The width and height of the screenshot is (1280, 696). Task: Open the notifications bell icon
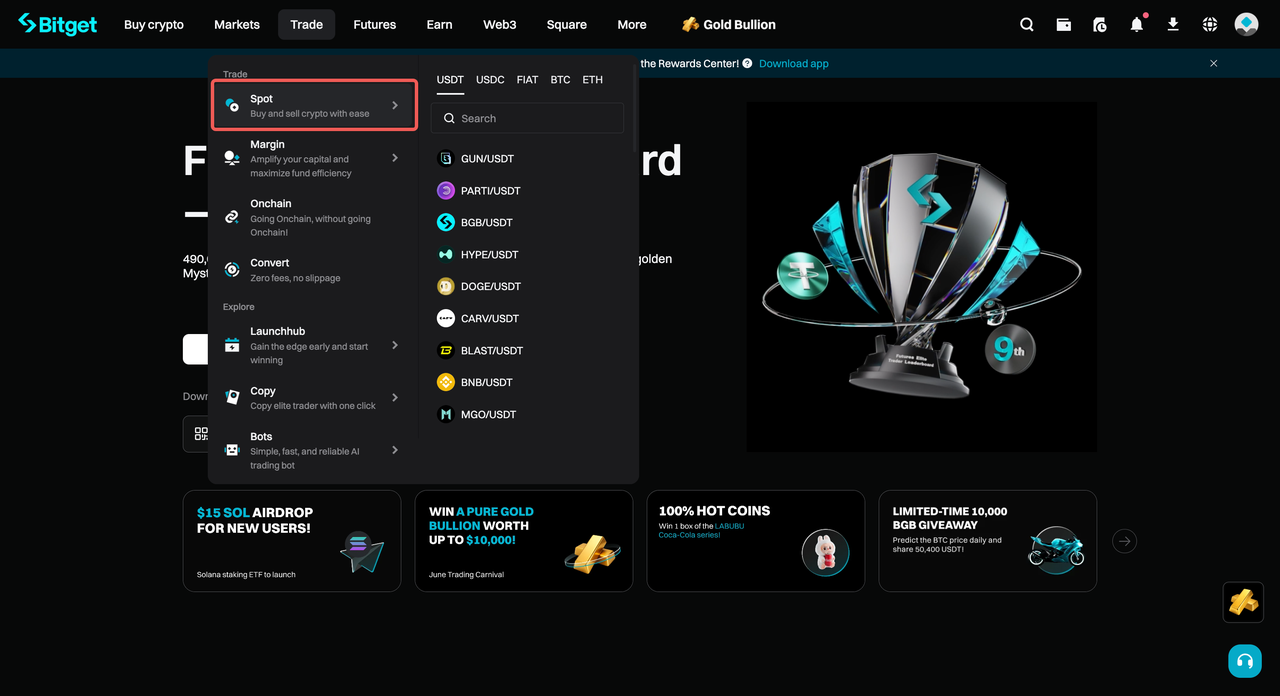1137,24
